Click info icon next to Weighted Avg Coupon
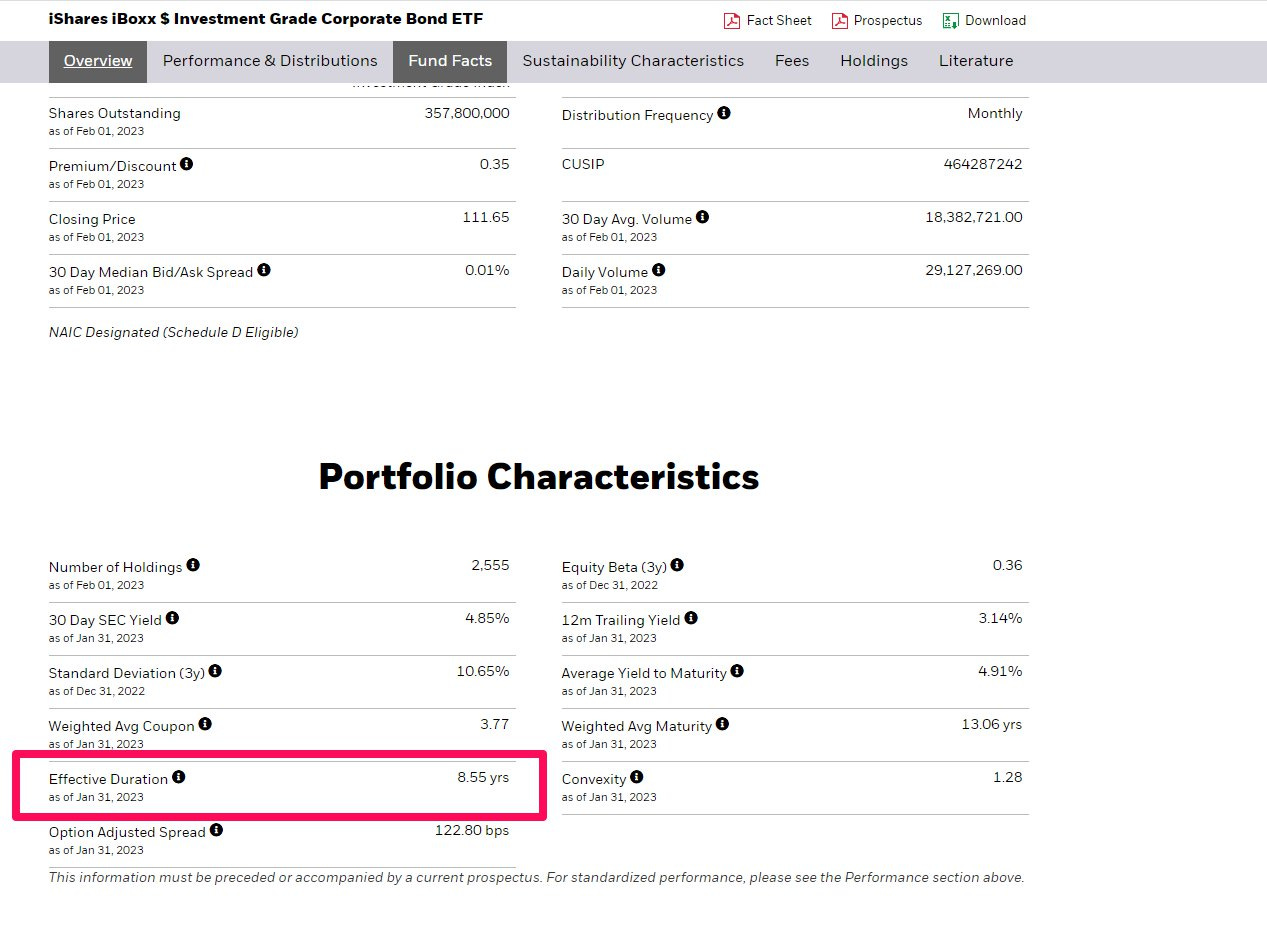1267x936 pixels. (x=205, y=724)
